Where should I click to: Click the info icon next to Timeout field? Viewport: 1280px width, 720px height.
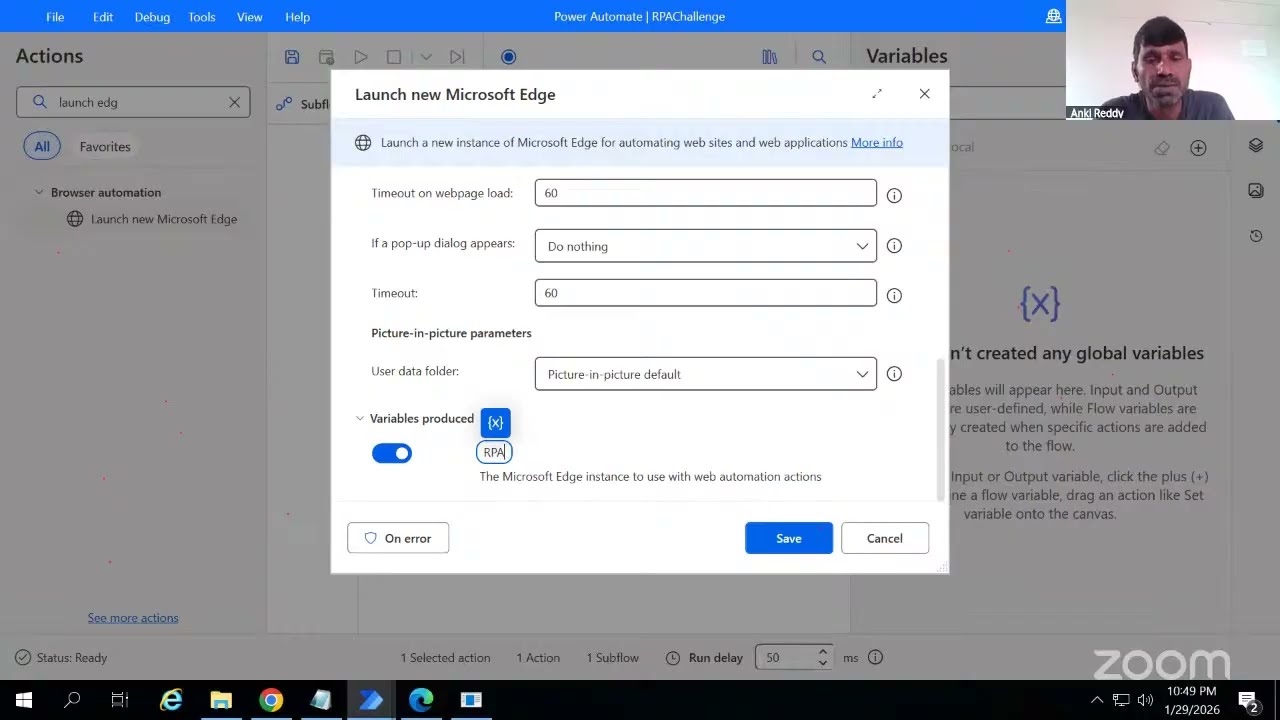point(894,295)
